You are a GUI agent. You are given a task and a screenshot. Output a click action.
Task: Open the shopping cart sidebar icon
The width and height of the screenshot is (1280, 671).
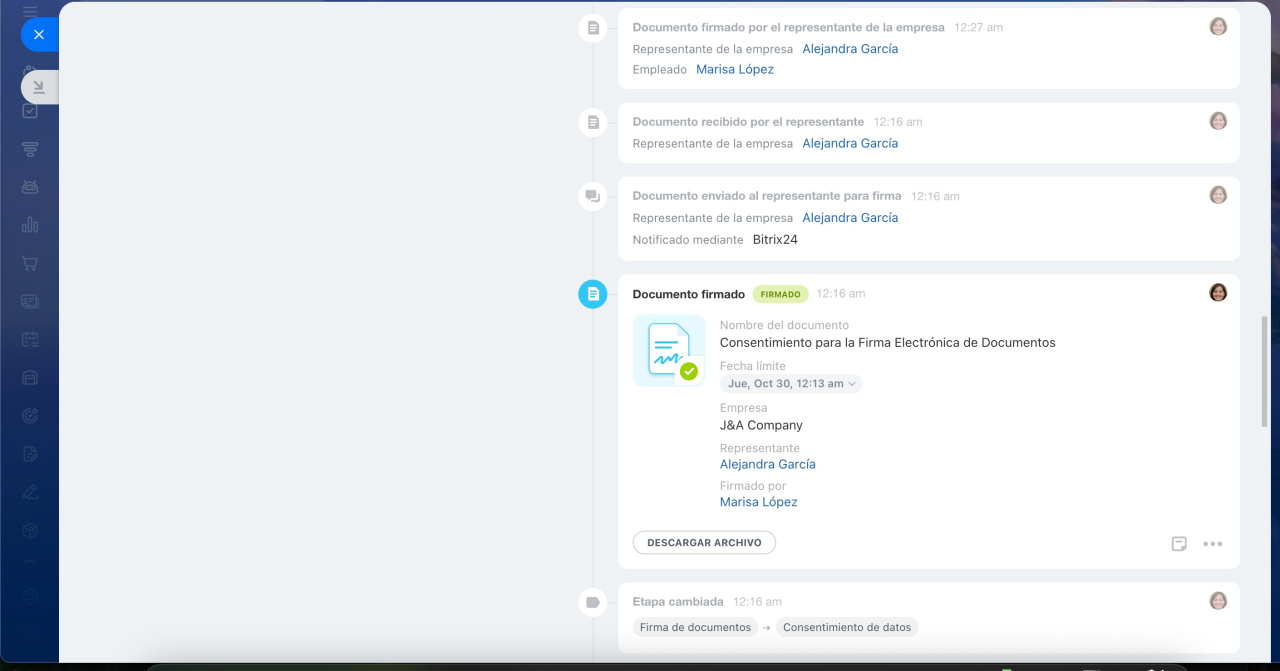tap(30, 263)
